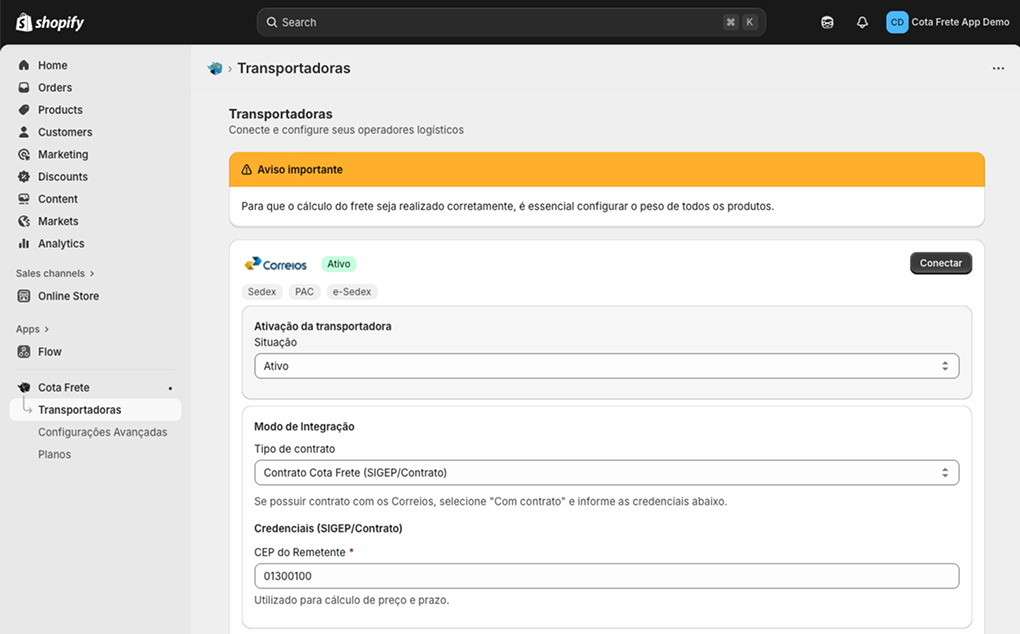Open Analytics from the sidebar
The width and height of the screenshot is (1020, 634).
[x=58, y=243]
